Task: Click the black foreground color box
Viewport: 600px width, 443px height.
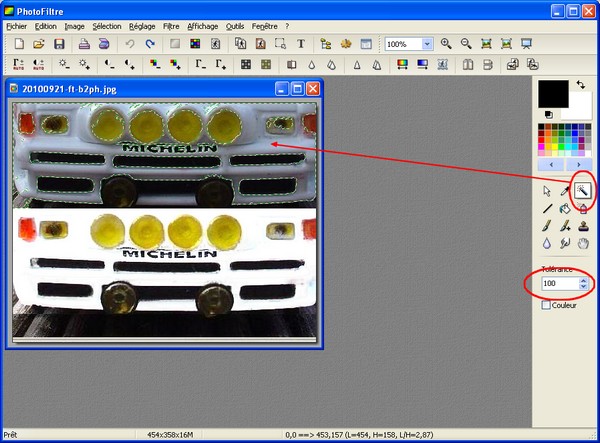Action: coord(553,94)
